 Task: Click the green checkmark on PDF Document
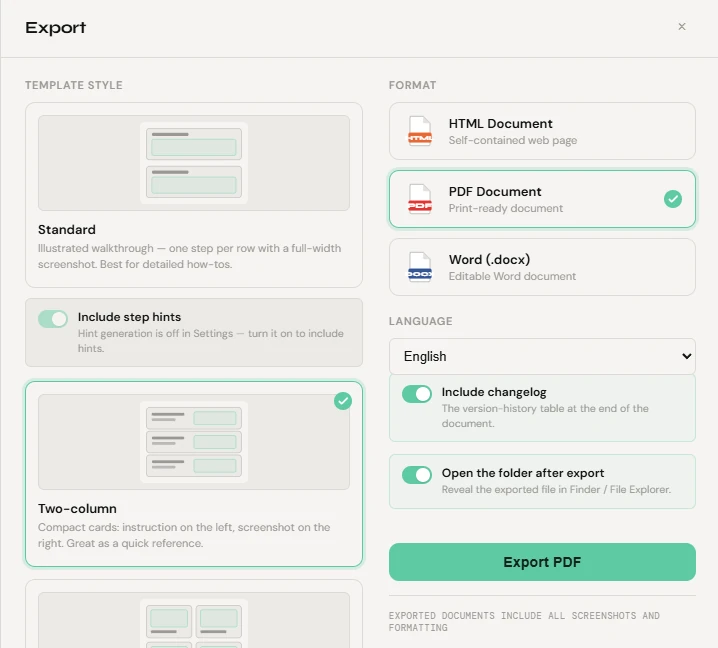click(673, 199)
